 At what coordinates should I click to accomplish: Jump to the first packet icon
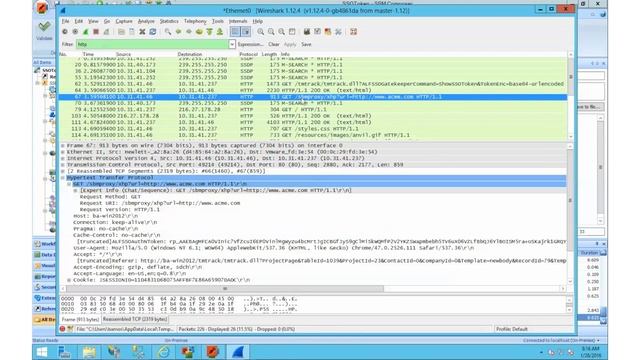pyautogui.click(x=209, y=32)
